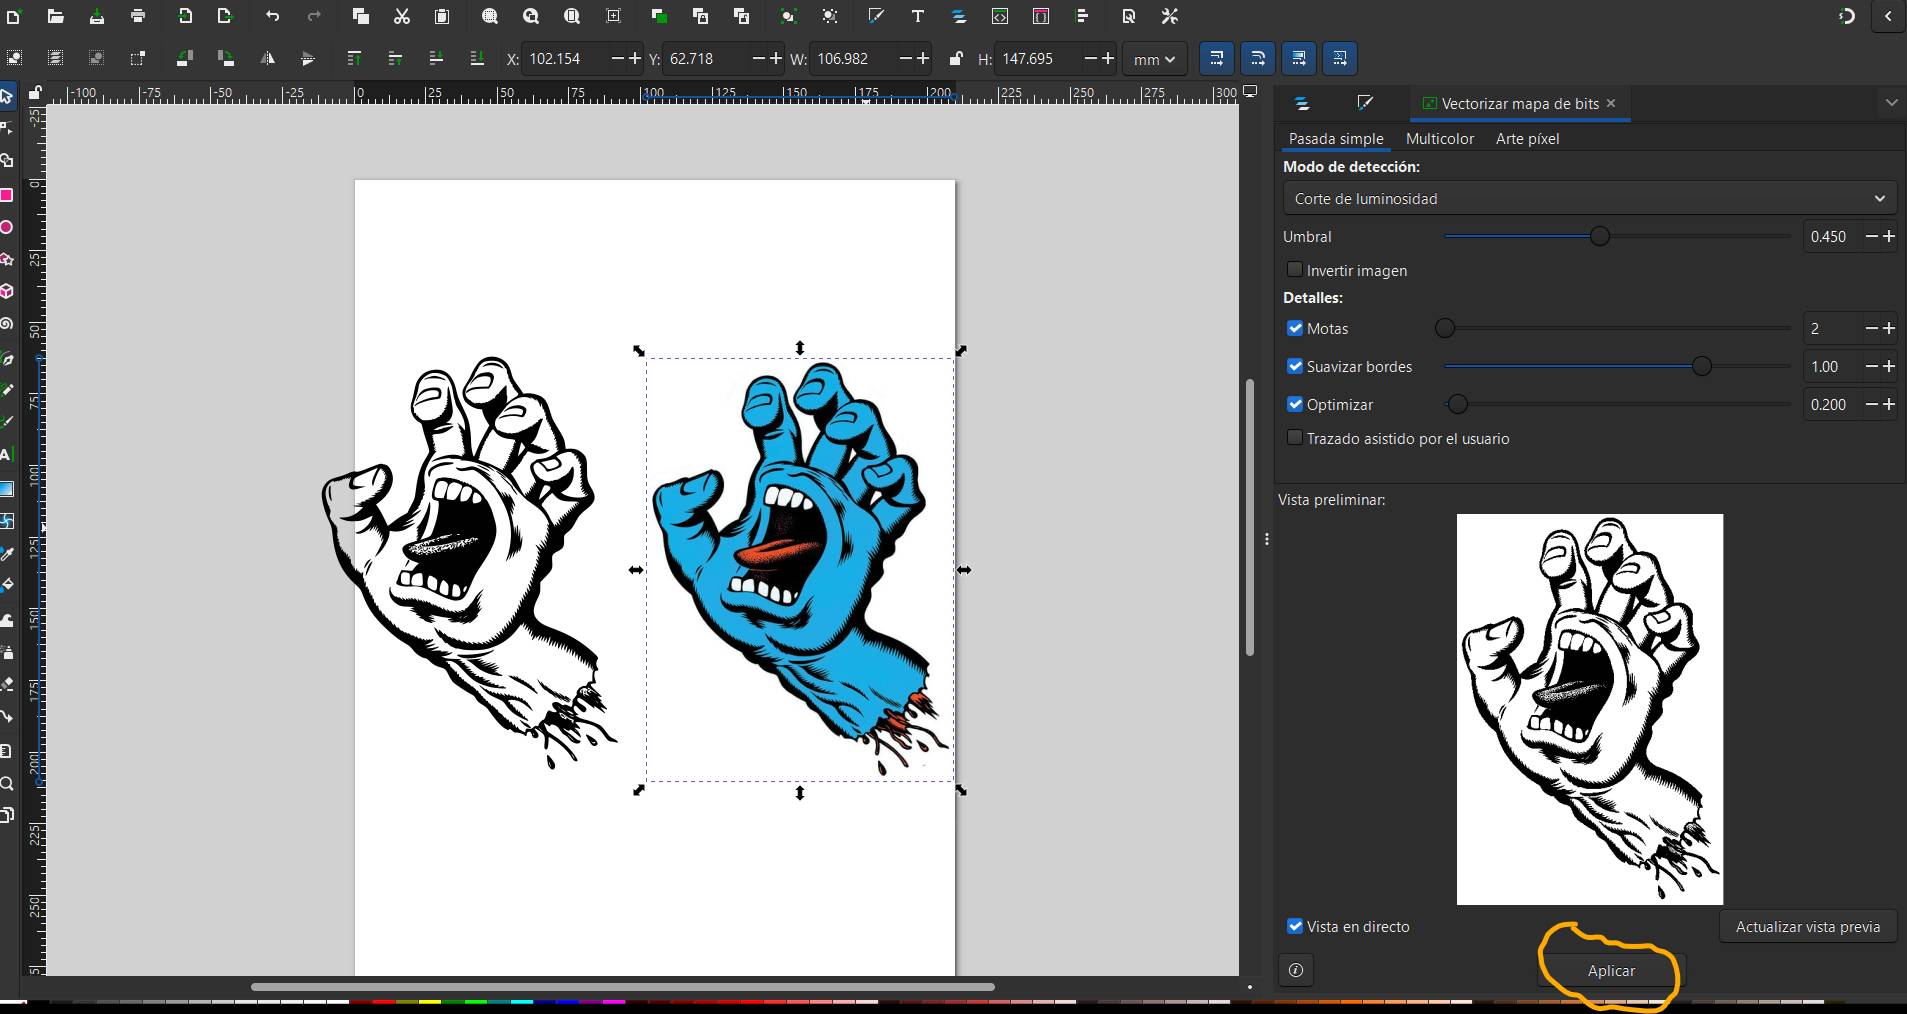Select the Gradient tool
This screenshot has height=1014, width=1907.
[x=7, y=489]
